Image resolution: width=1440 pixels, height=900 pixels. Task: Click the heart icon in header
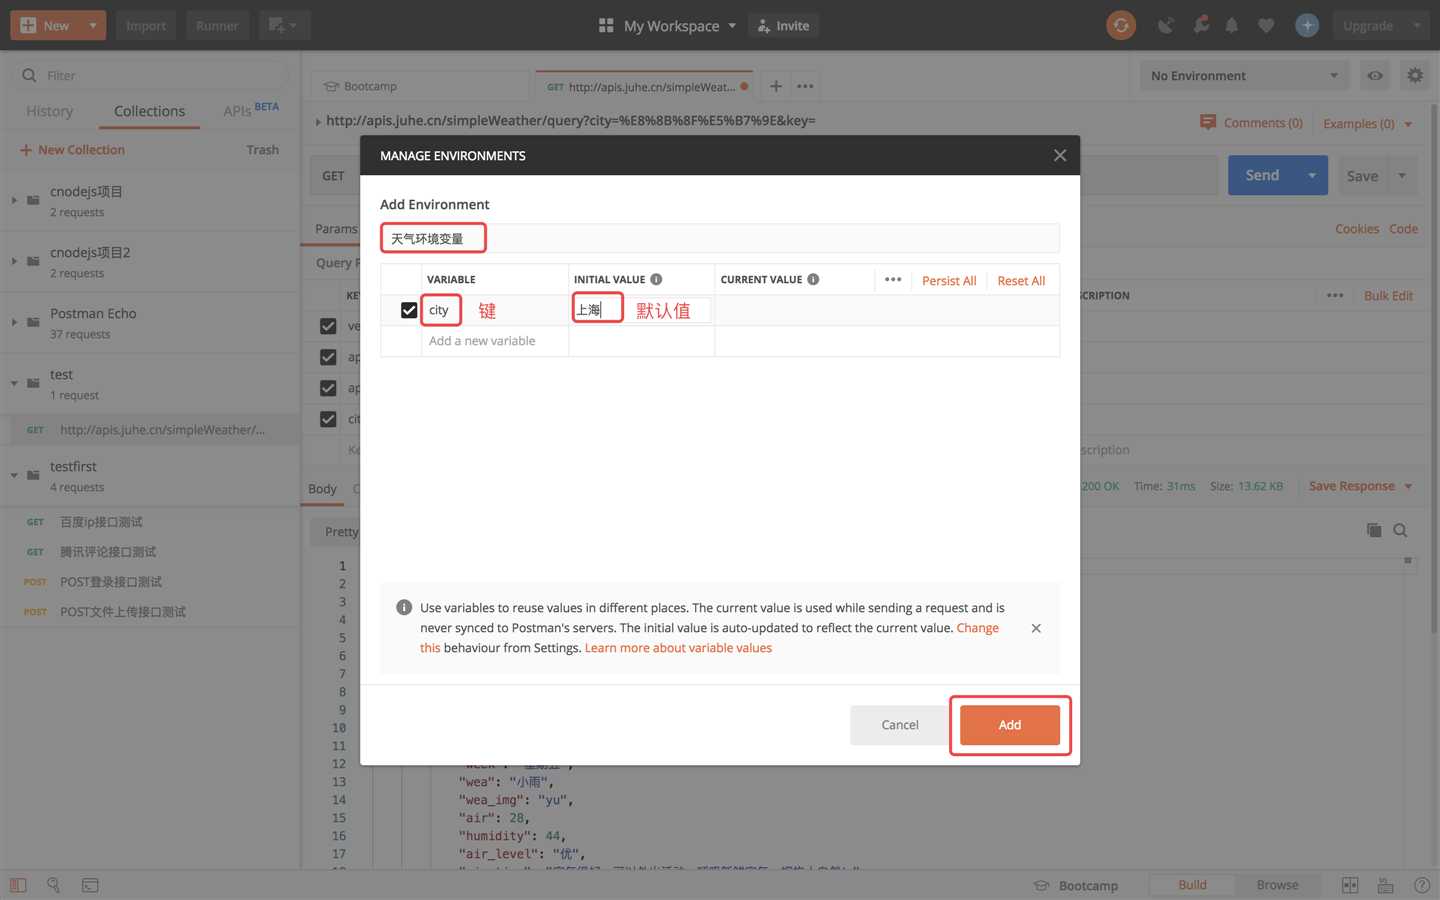[1266, 25]
